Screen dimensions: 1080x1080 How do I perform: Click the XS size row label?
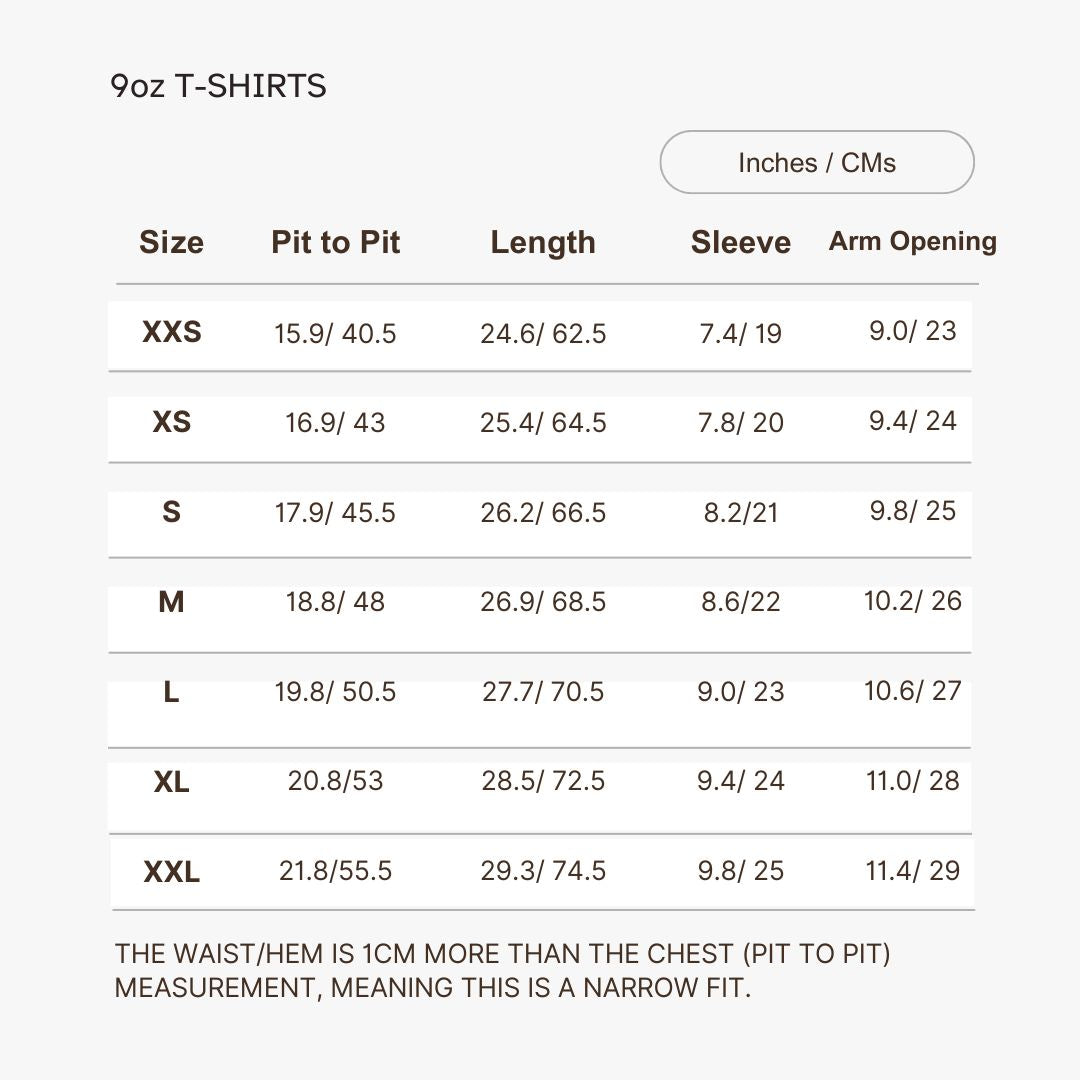click(171, 422)
